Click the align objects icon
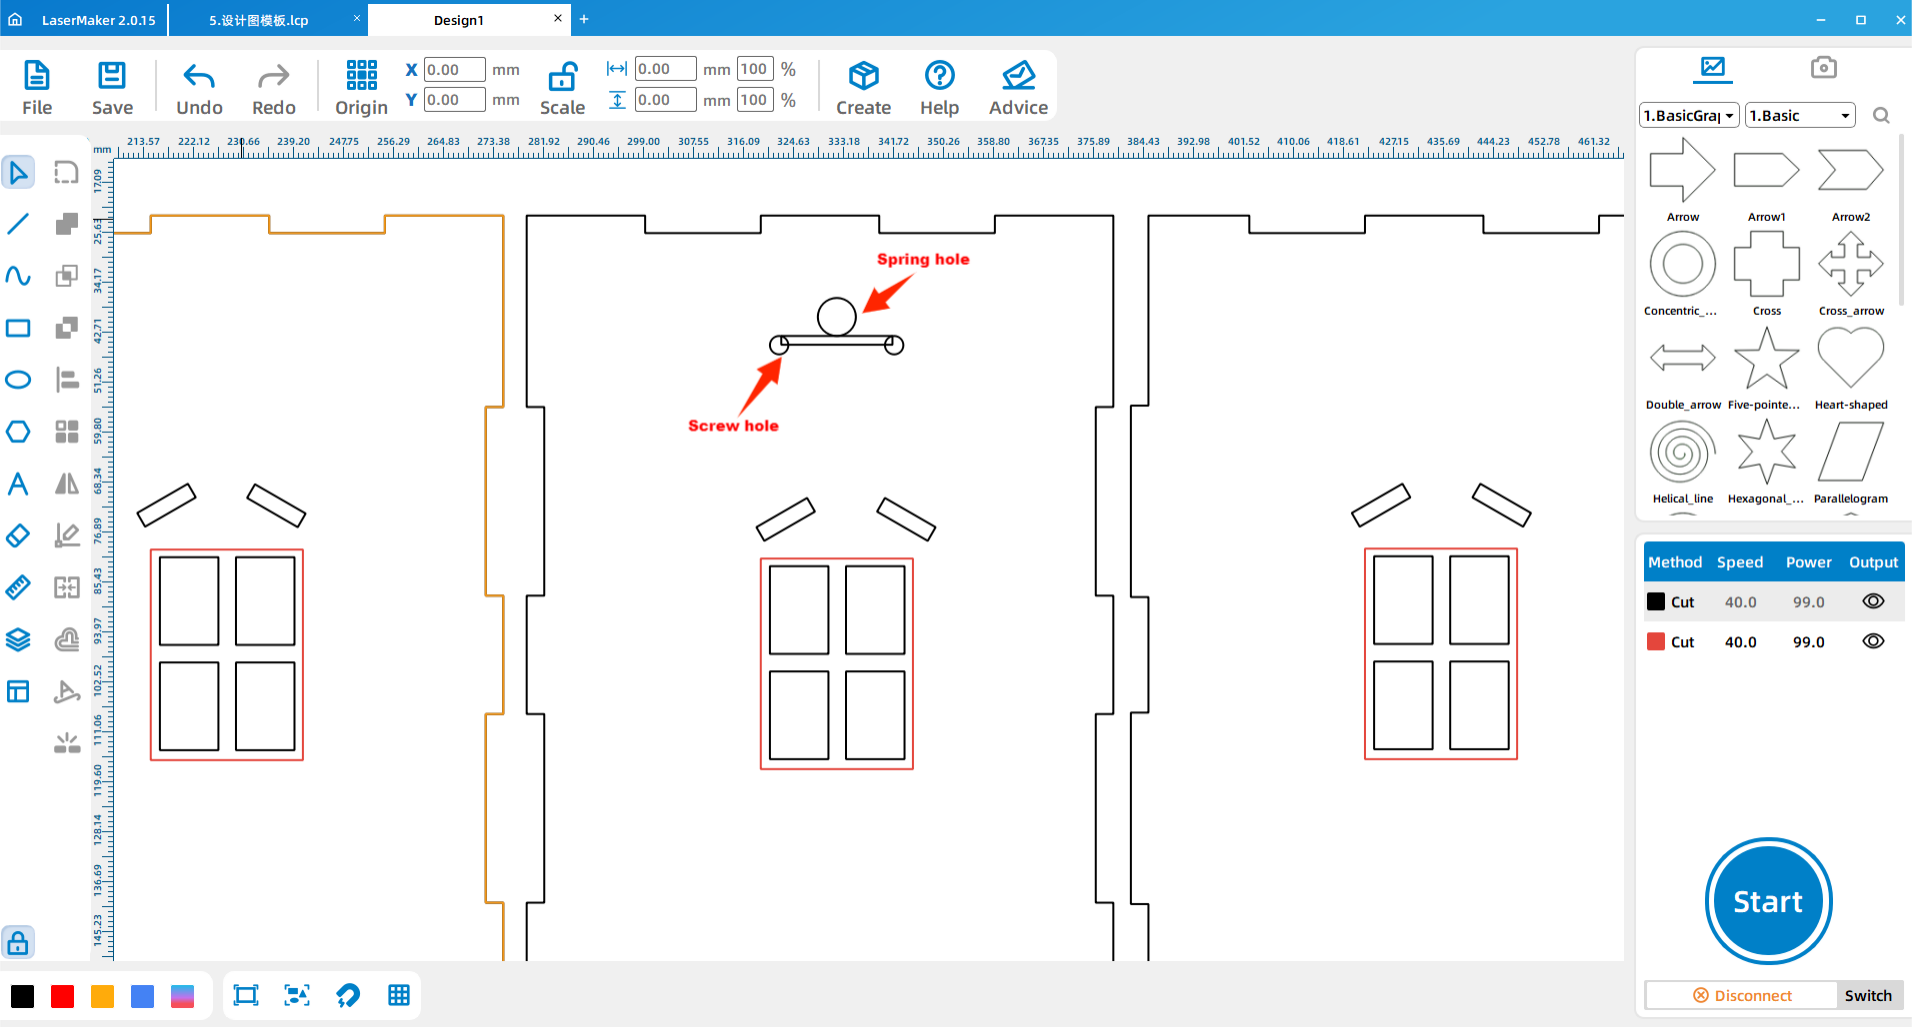The image size is (1913, 1029). click(x=66, y=380)
